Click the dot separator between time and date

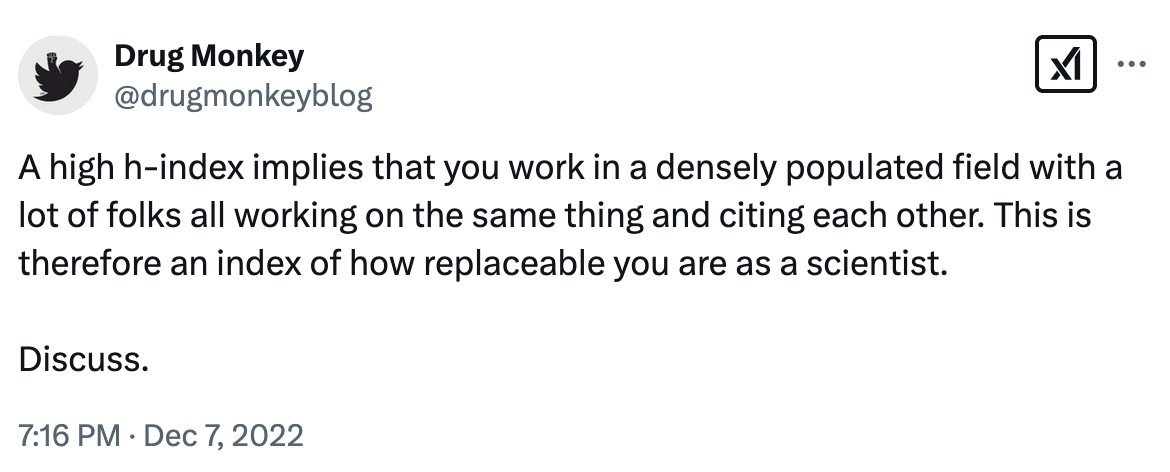click(x=132, y=435)
